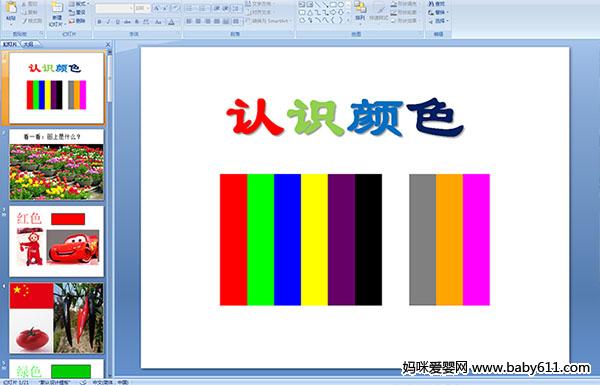This screenshot has width=600, height=385.
Task: Click the Quick Styles icon
Action: (x=379, y=9)
